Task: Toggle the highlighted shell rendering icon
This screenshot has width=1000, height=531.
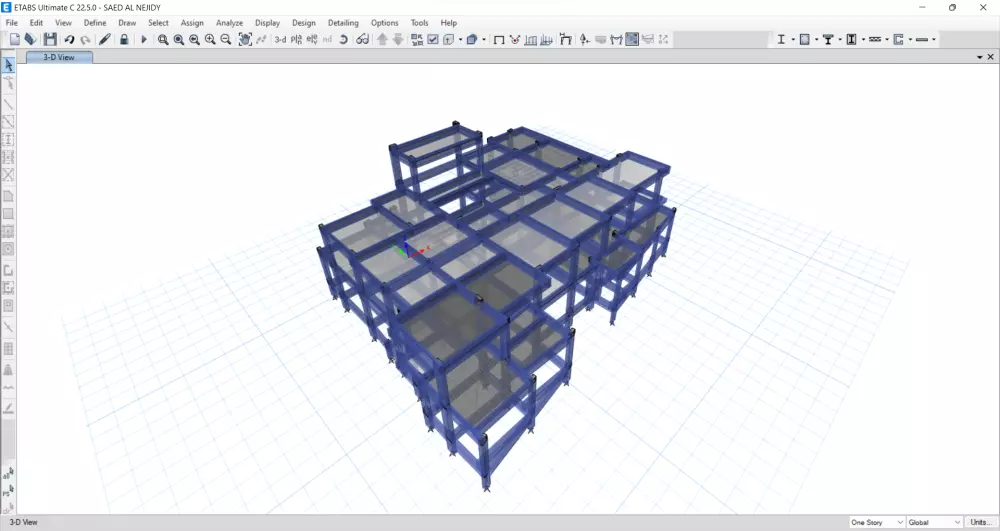Action: click(x=632, y=40)
